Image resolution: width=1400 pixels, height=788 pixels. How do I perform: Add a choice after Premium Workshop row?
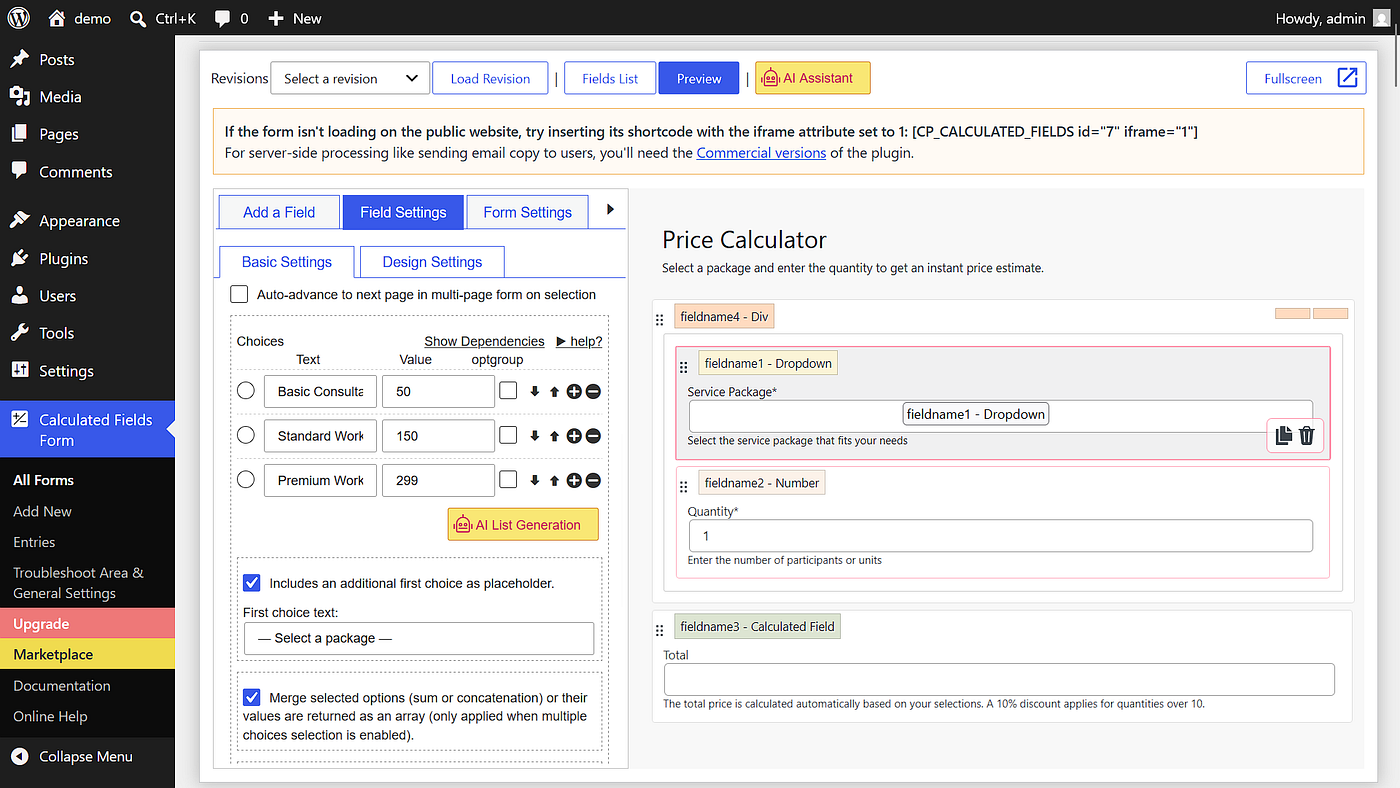point(574,480)
